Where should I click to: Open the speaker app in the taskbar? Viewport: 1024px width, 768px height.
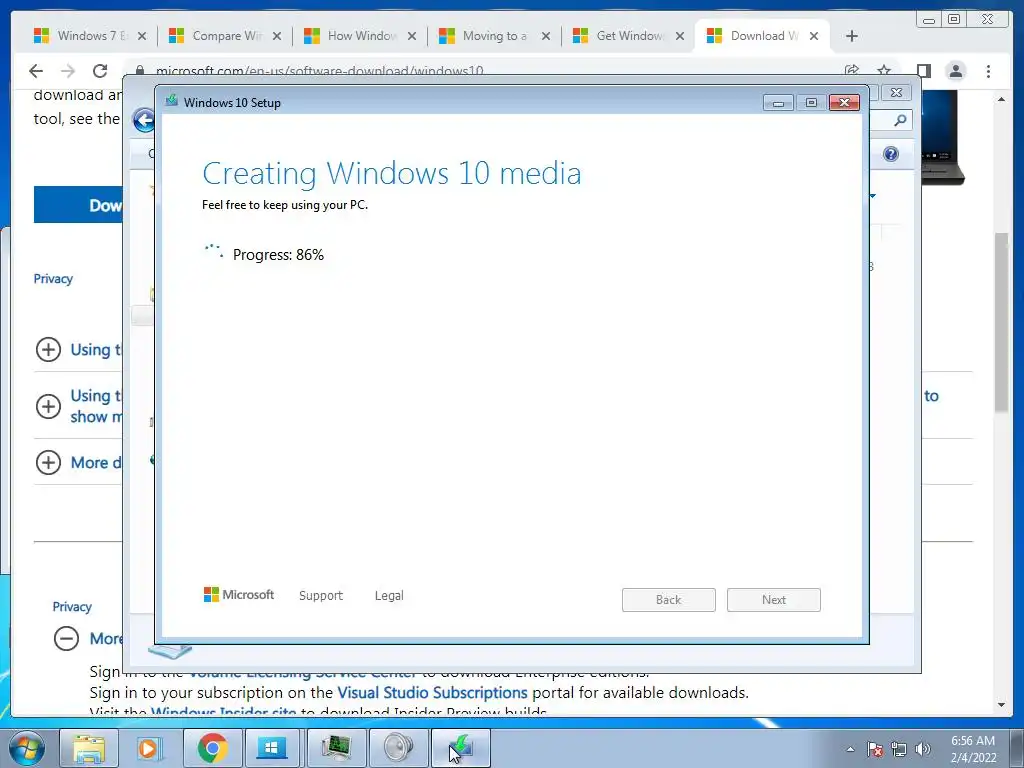click(398, 748)
